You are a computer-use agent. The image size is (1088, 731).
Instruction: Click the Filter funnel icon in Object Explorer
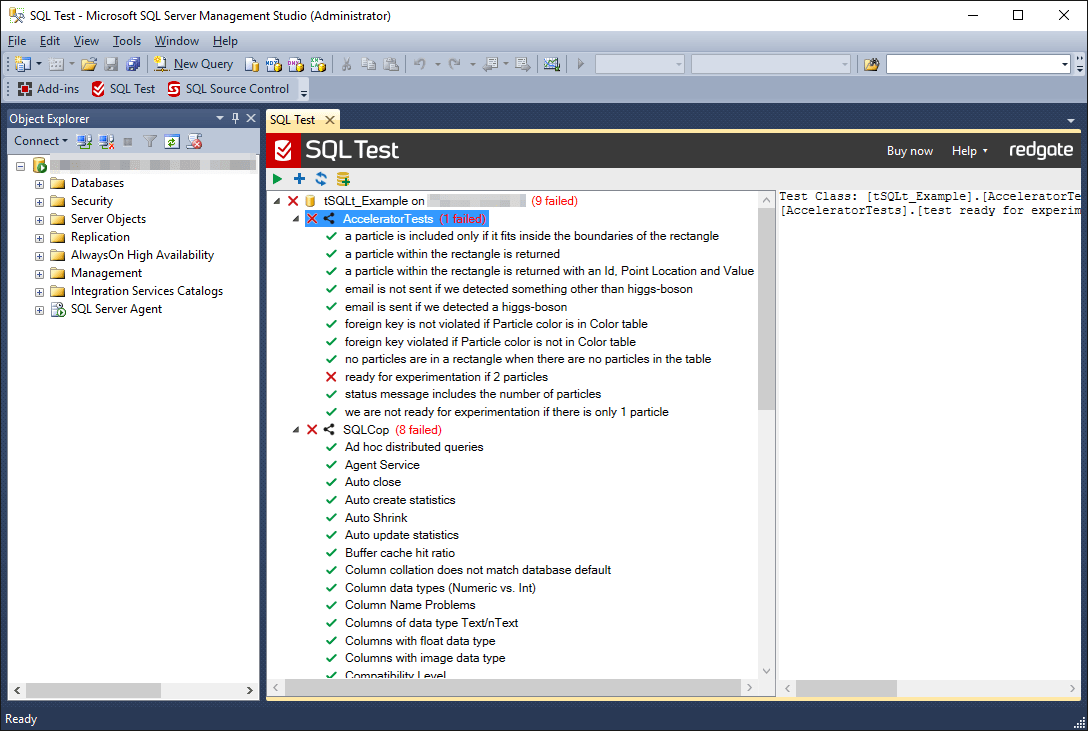coord(150,141)
